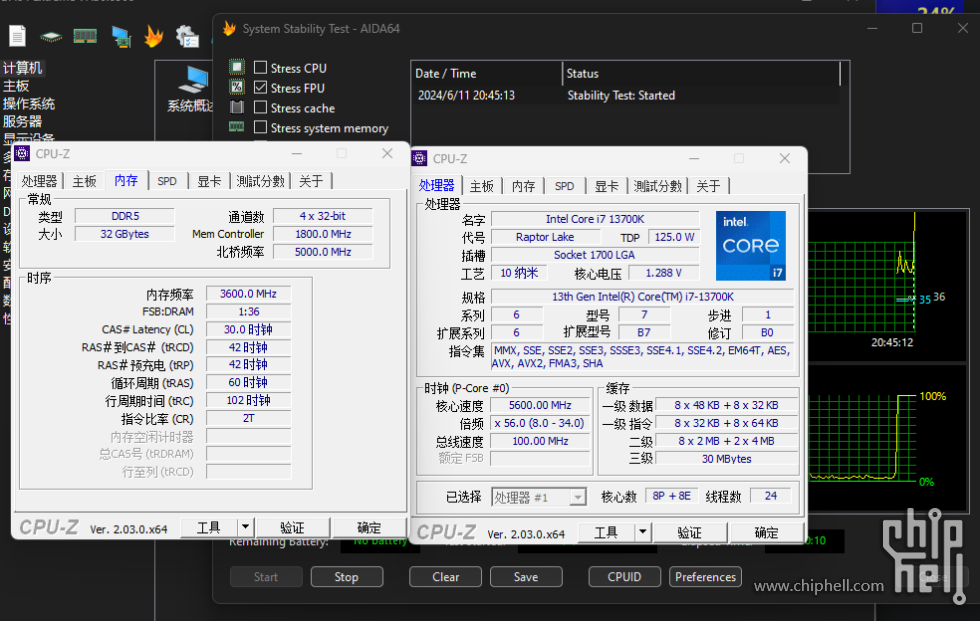Open the 工具 dropdown arrow in processor CPU-Z window
This screenshot has height=621, width=980.
pyautogui.click(x=642, y=532)
